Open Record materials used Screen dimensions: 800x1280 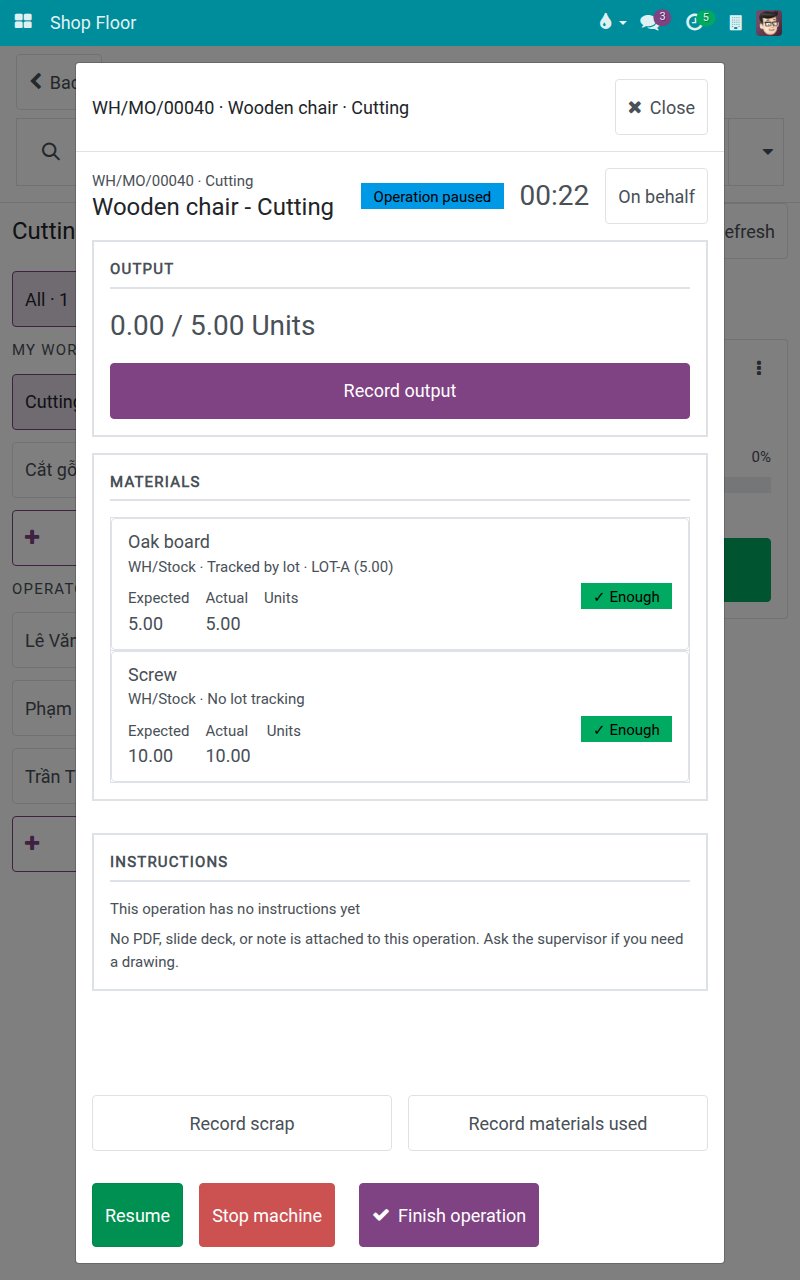coord(558,1123)
